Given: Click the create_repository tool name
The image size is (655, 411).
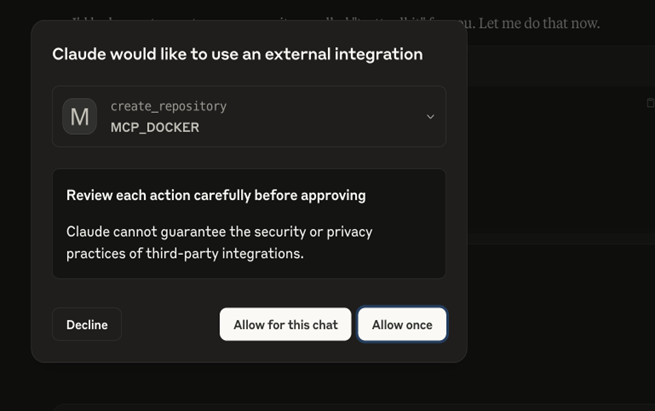Looking at the screenshot, I should click(x=168, y=106).
